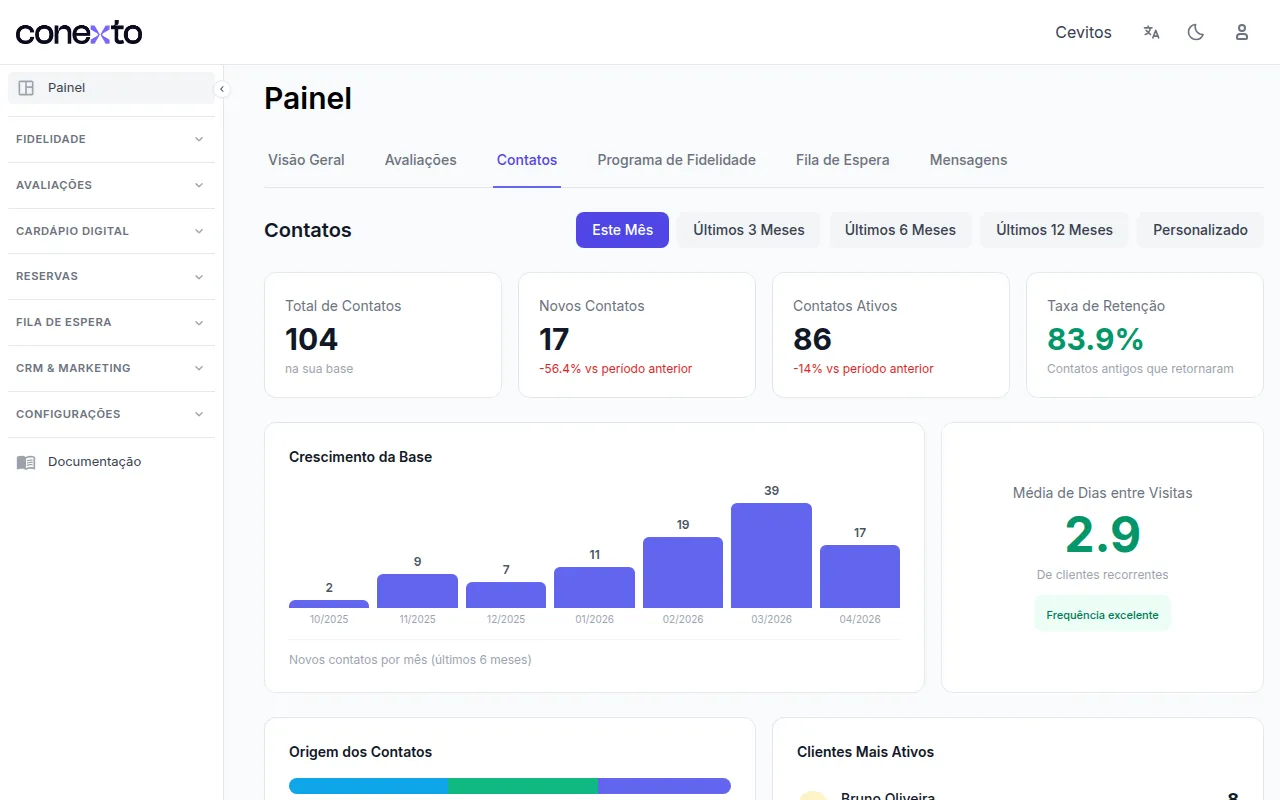Expand the Fila de Espera sidebar section

pos(111,322)
